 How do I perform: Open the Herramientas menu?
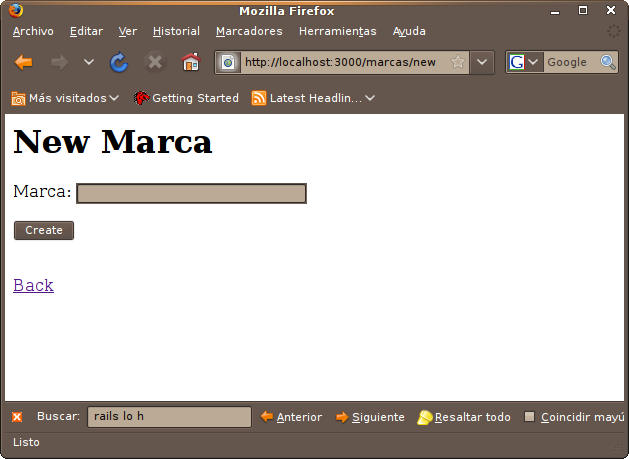[x=337, y=31]
